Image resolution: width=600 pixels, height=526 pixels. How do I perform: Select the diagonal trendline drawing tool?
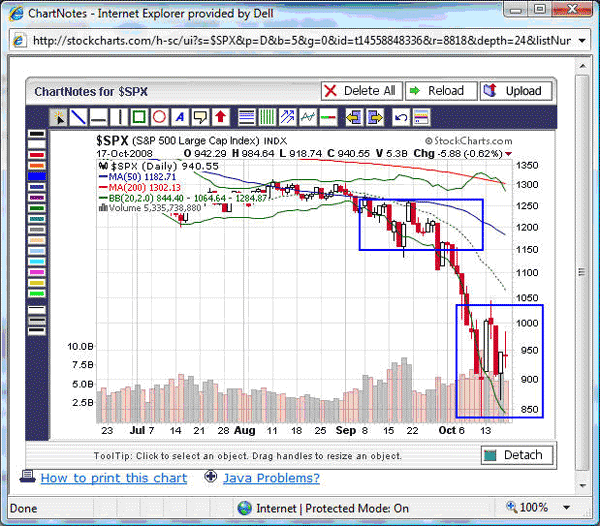coord(78,117)
